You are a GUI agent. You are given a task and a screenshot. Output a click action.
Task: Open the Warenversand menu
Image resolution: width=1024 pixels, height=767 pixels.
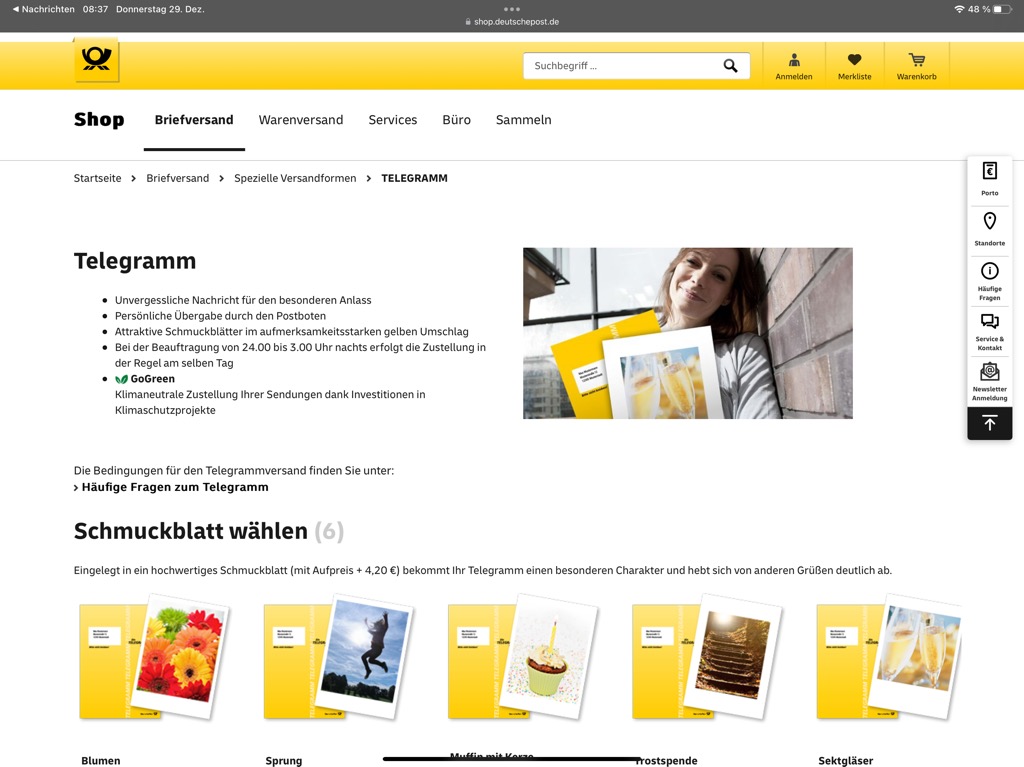(x=301, y=120)
